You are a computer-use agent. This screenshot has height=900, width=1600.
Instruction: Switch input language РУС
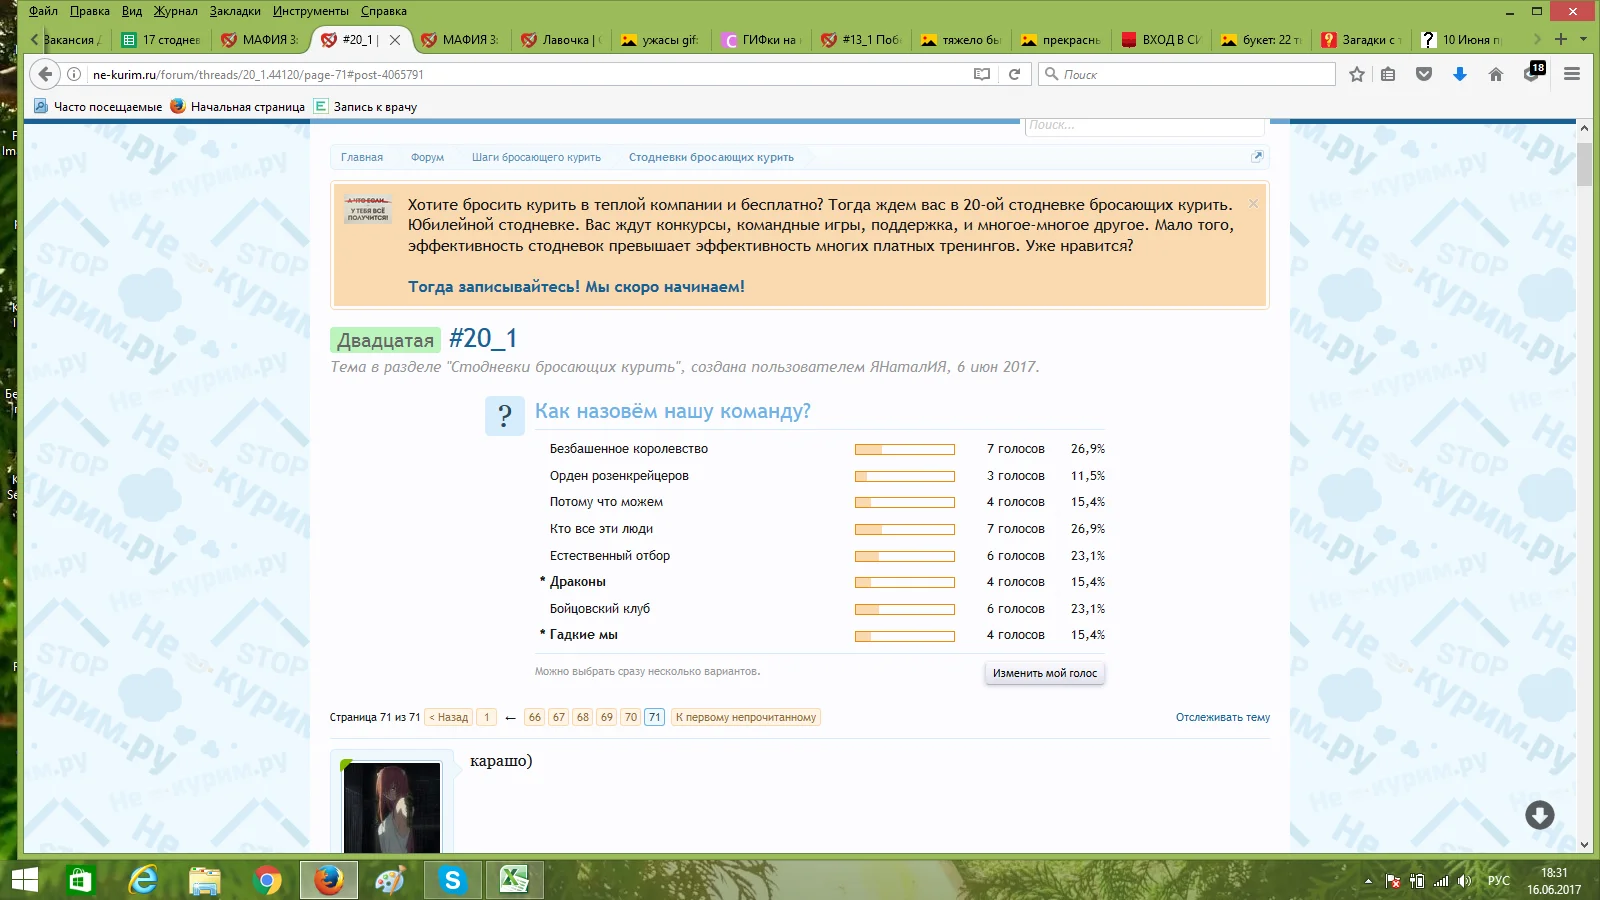coord(1499,881)
